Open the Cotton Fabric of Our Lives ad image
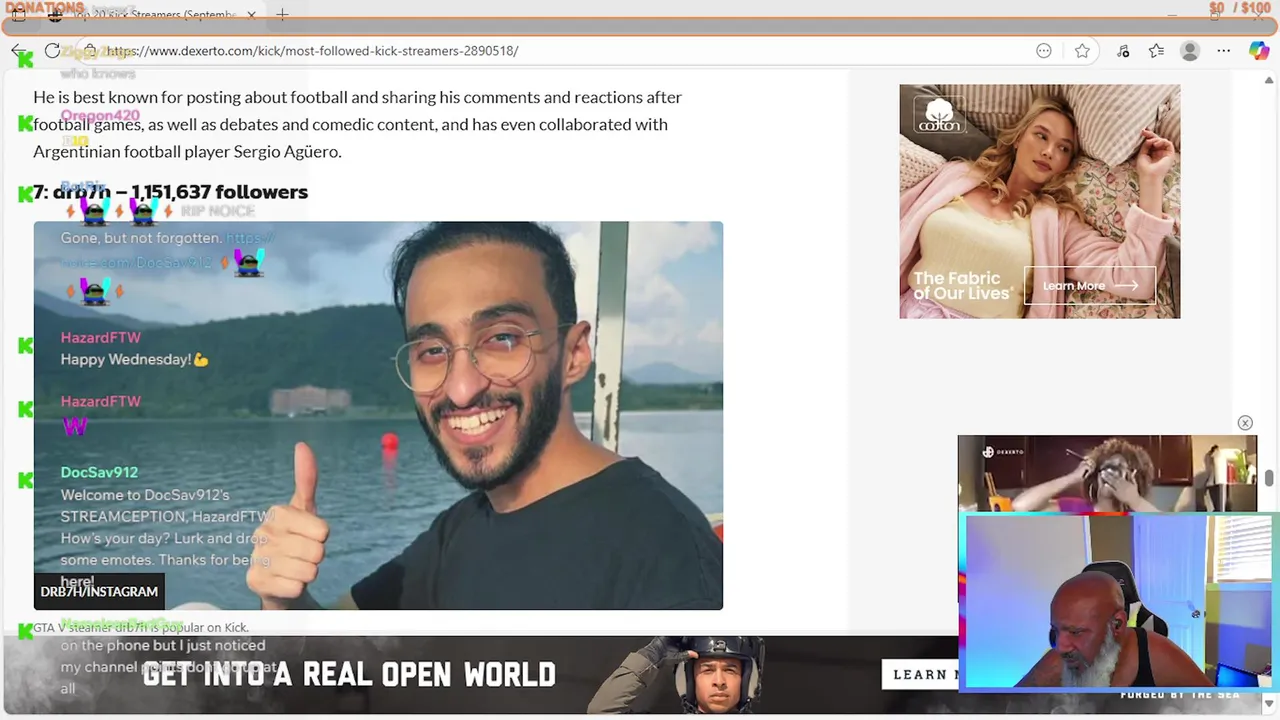The width and height of the screenshot is (1280, 720). pyautogui.click(x=1040, y=201)
